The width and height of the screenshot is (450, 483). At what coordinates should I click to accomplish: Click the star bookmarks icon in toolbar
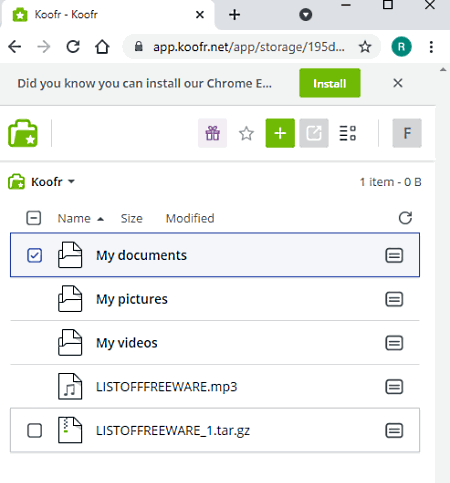tap(246, 133)
